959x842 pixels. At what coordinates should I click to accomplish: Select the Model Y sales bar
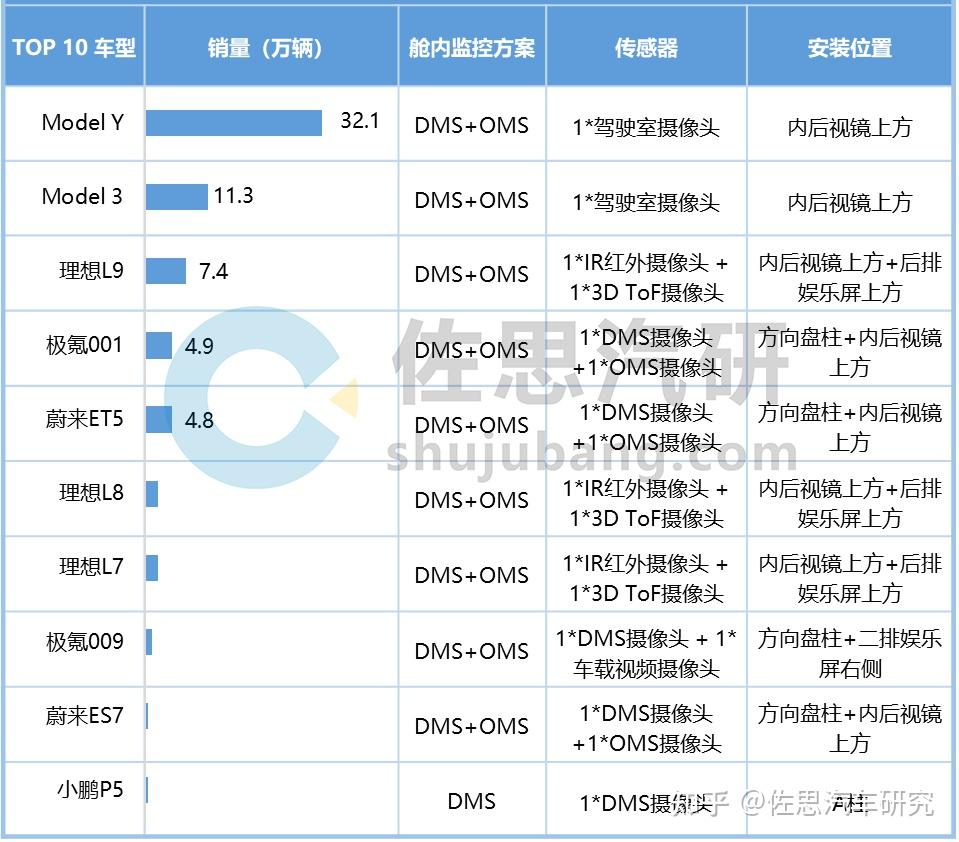tap(235, 123)
